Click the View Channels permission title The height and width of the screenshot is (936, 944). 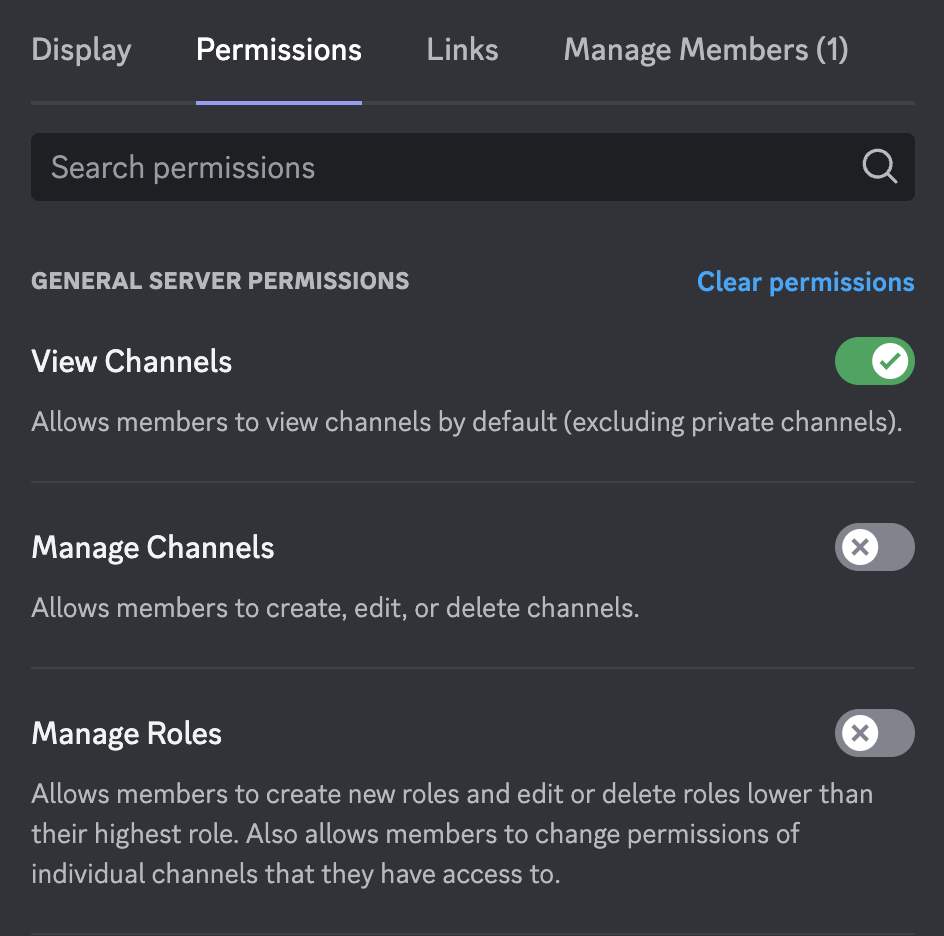131,362
